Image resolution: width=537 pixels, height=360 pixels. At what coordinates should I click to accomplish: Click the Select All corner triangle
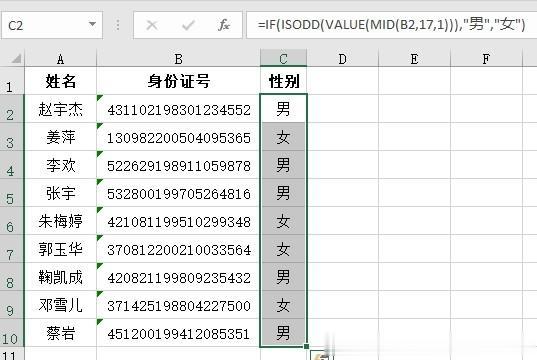[x=15, y=59]
